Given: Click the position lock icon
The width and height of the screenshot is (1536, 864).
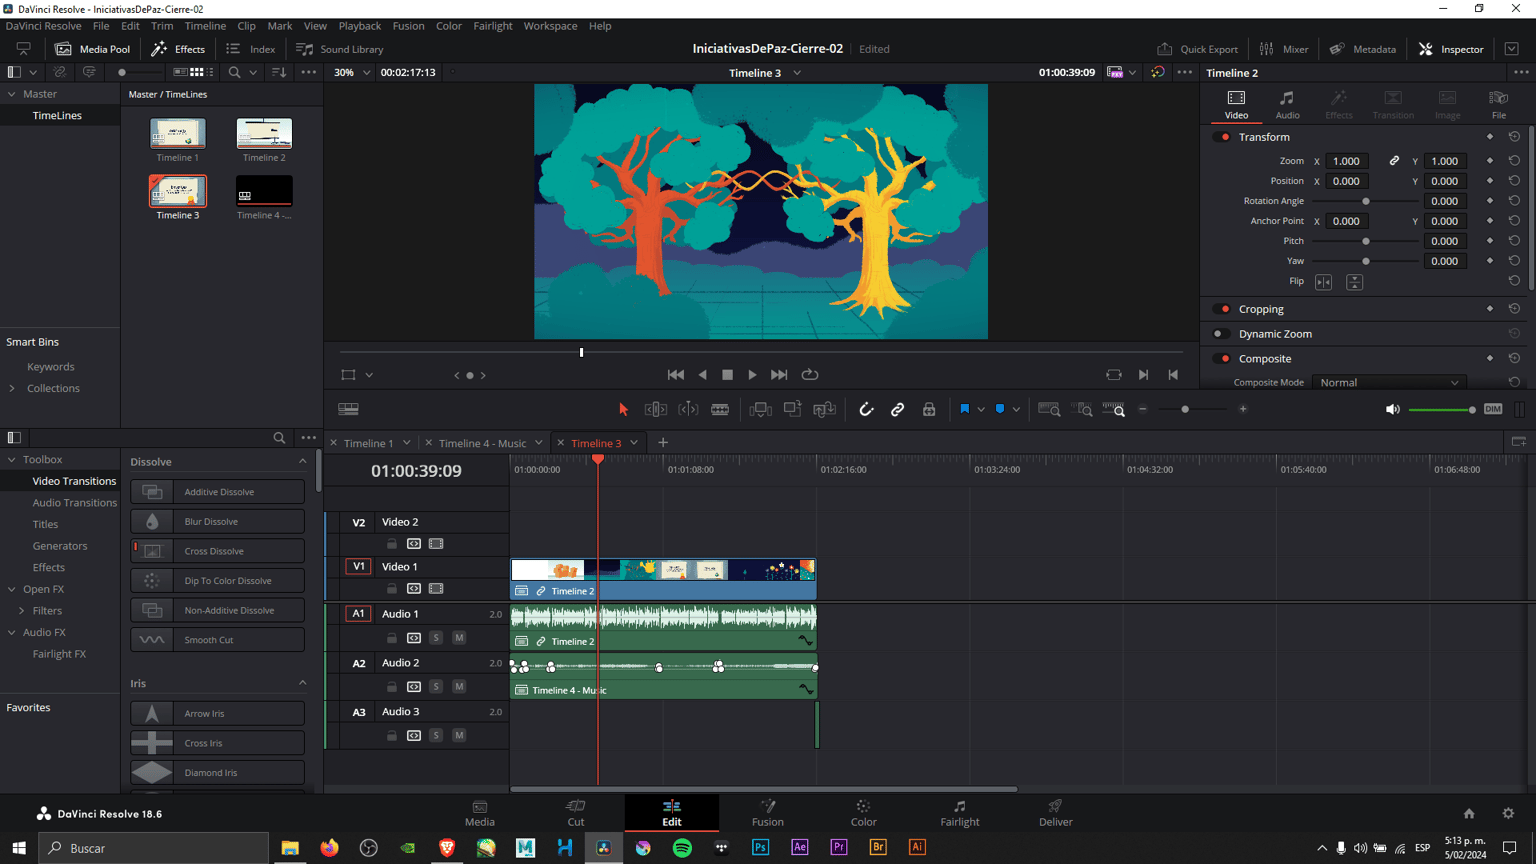Looking at the screenshot, I should pos(929,409).
